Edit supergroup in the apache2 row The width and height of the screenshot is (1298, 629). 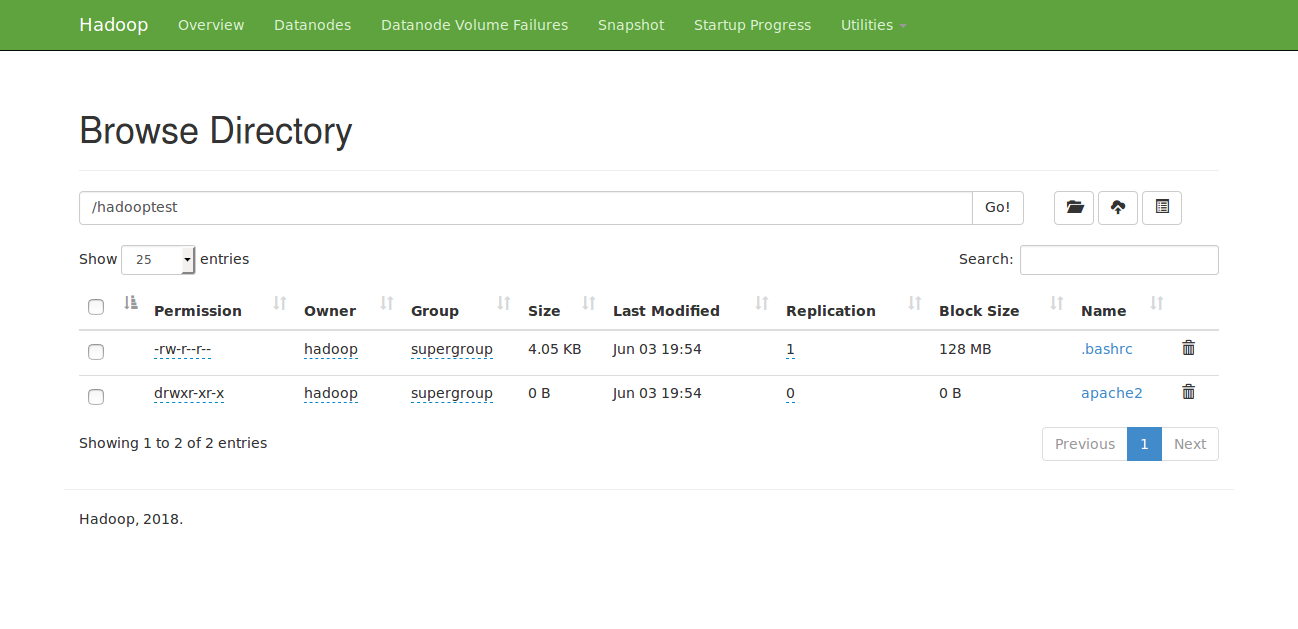coord(452,393)
